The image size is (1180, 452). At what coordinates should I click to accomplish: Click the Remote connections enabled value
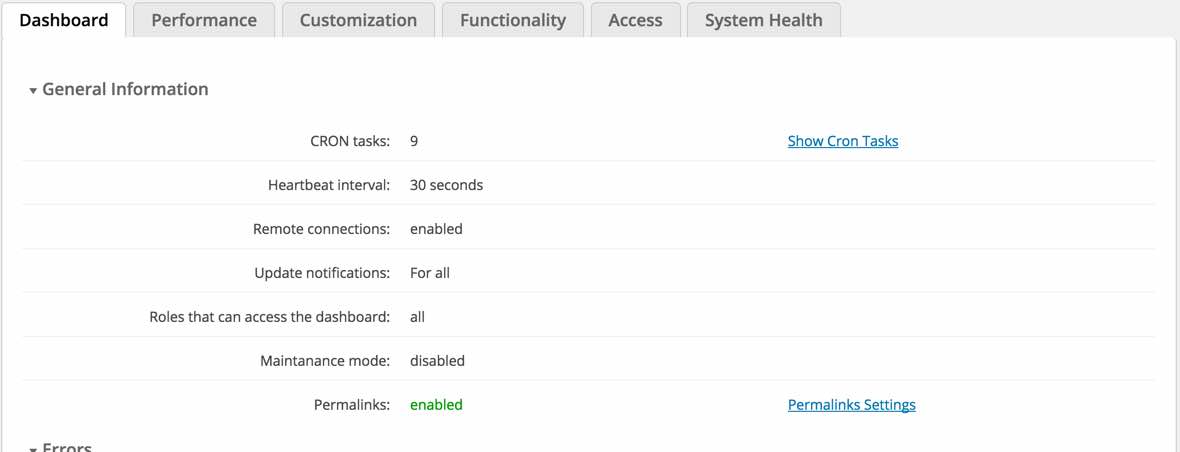(436, 229)
